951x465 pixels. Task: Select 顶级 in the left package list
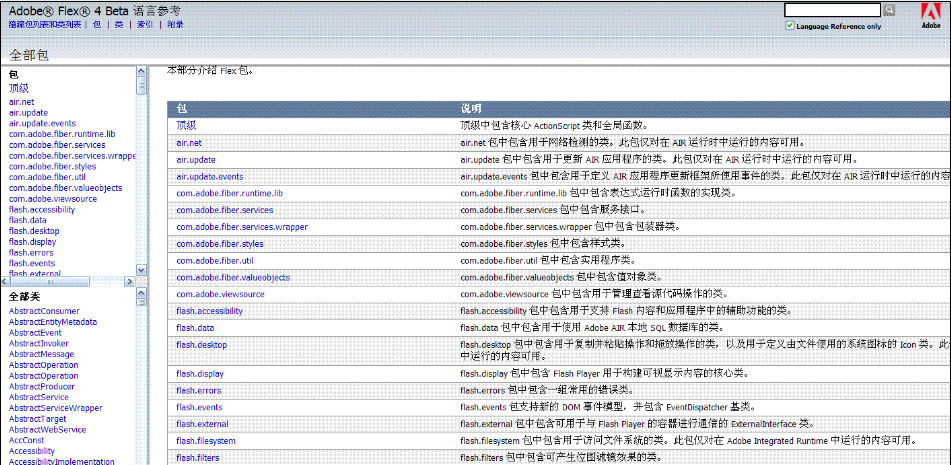19,89
